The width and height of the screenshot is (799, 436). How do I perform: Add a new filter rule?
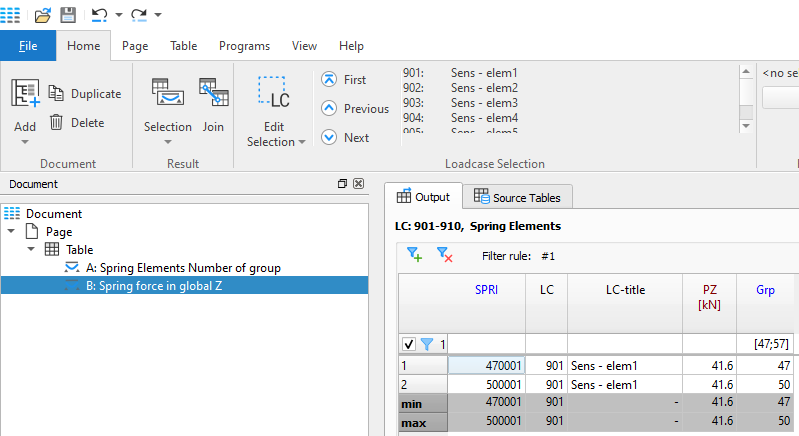tap(415, 254)
